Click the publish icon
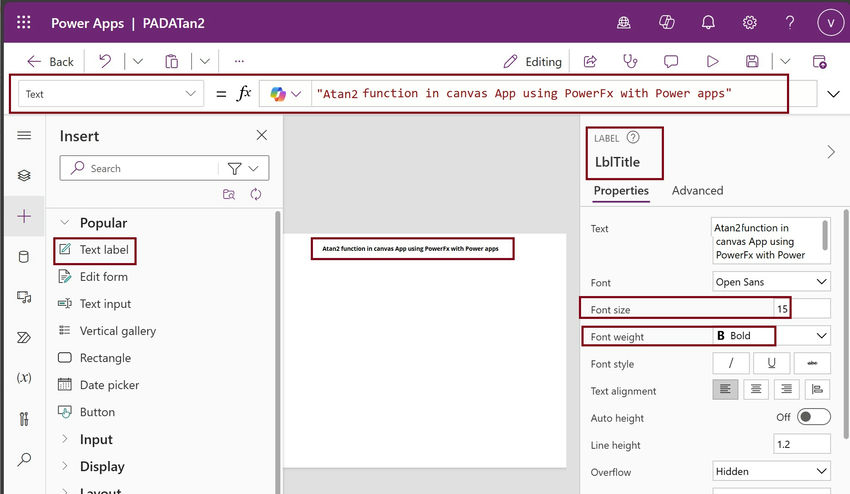Image resolution: width=850 pixels, height=494 pixels. click(x=820, y=61)
